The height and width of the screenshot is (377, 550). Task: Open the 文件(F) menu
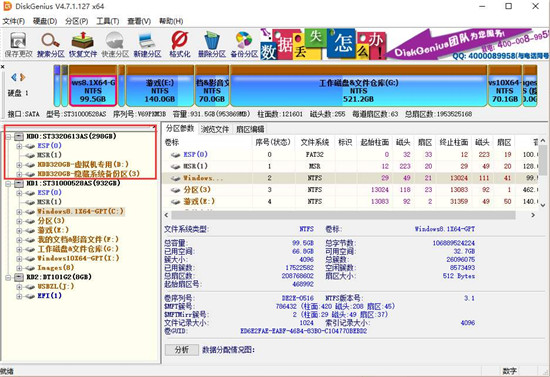[x=14, y=21]
